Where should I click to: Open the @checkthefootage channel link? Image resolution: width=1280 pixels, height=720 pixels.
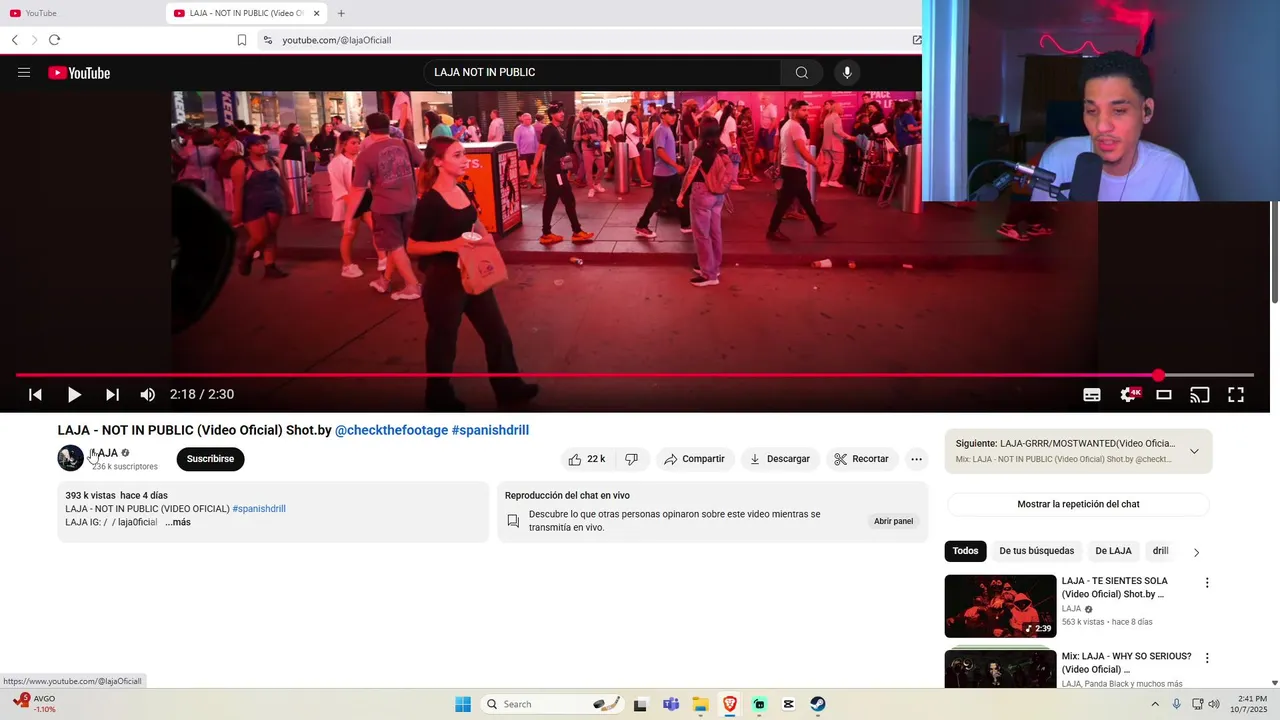pos(391,430)
